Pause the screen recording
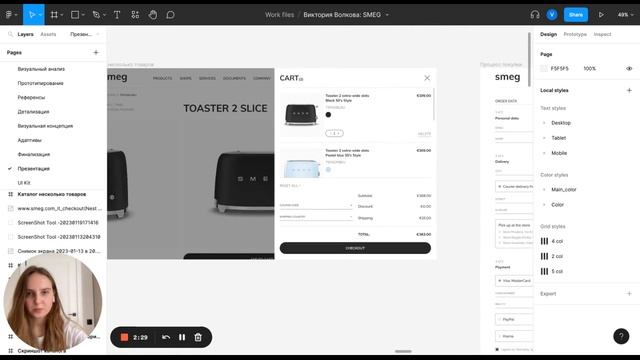 (182, 337)
